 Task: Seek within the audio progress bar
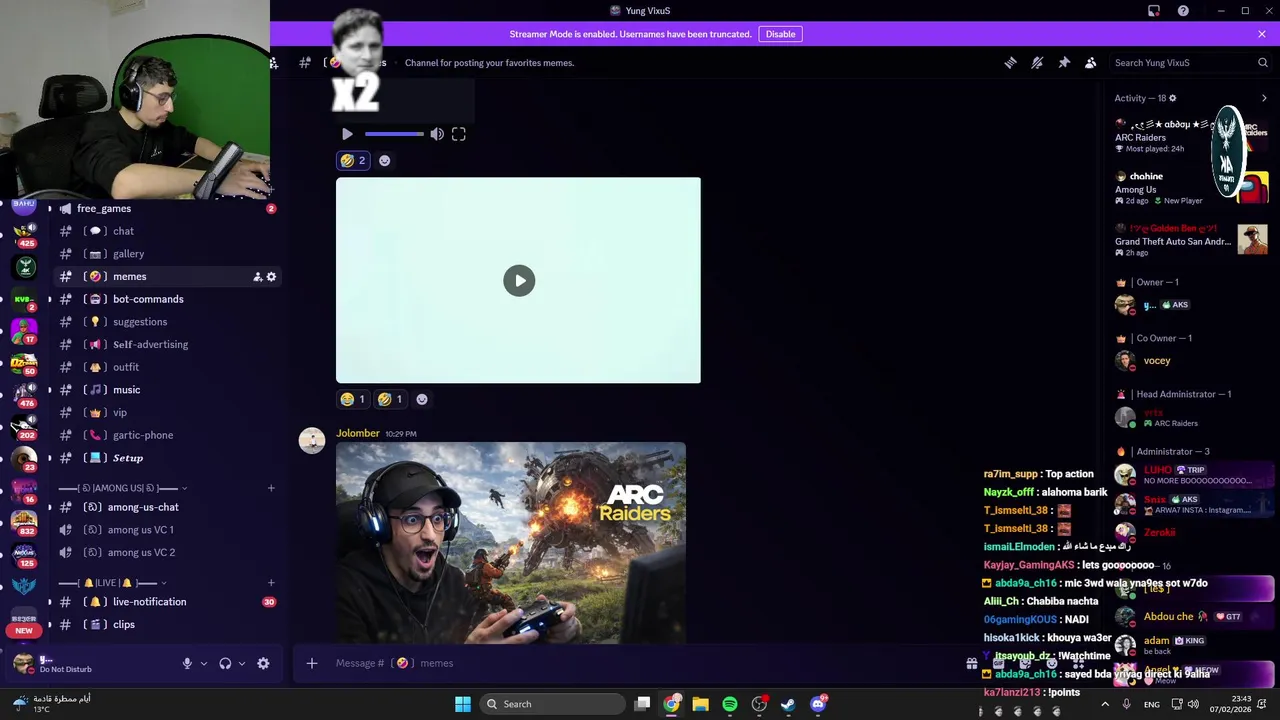point(394,134)
